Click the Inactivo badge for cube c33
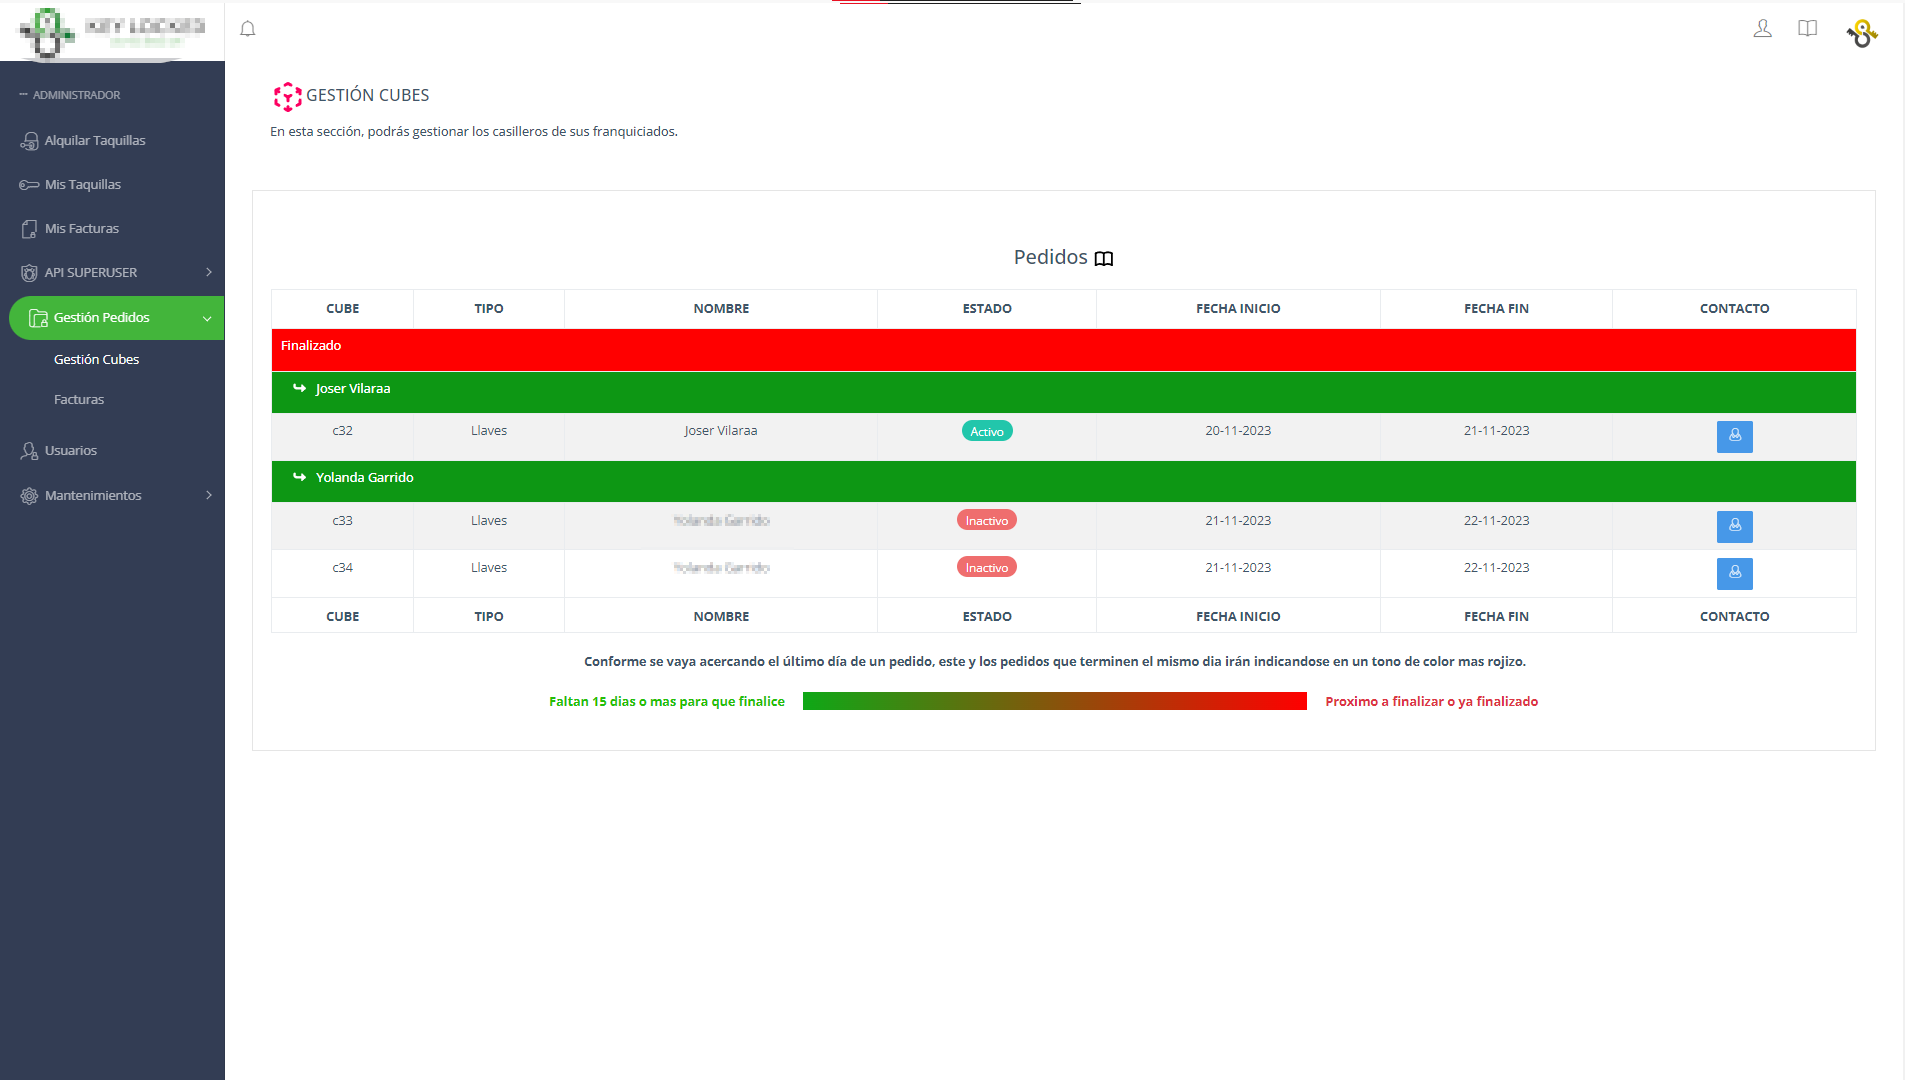Image resolution: width=1905 pixels, height=1080 pixels. [x=986, y=521]
